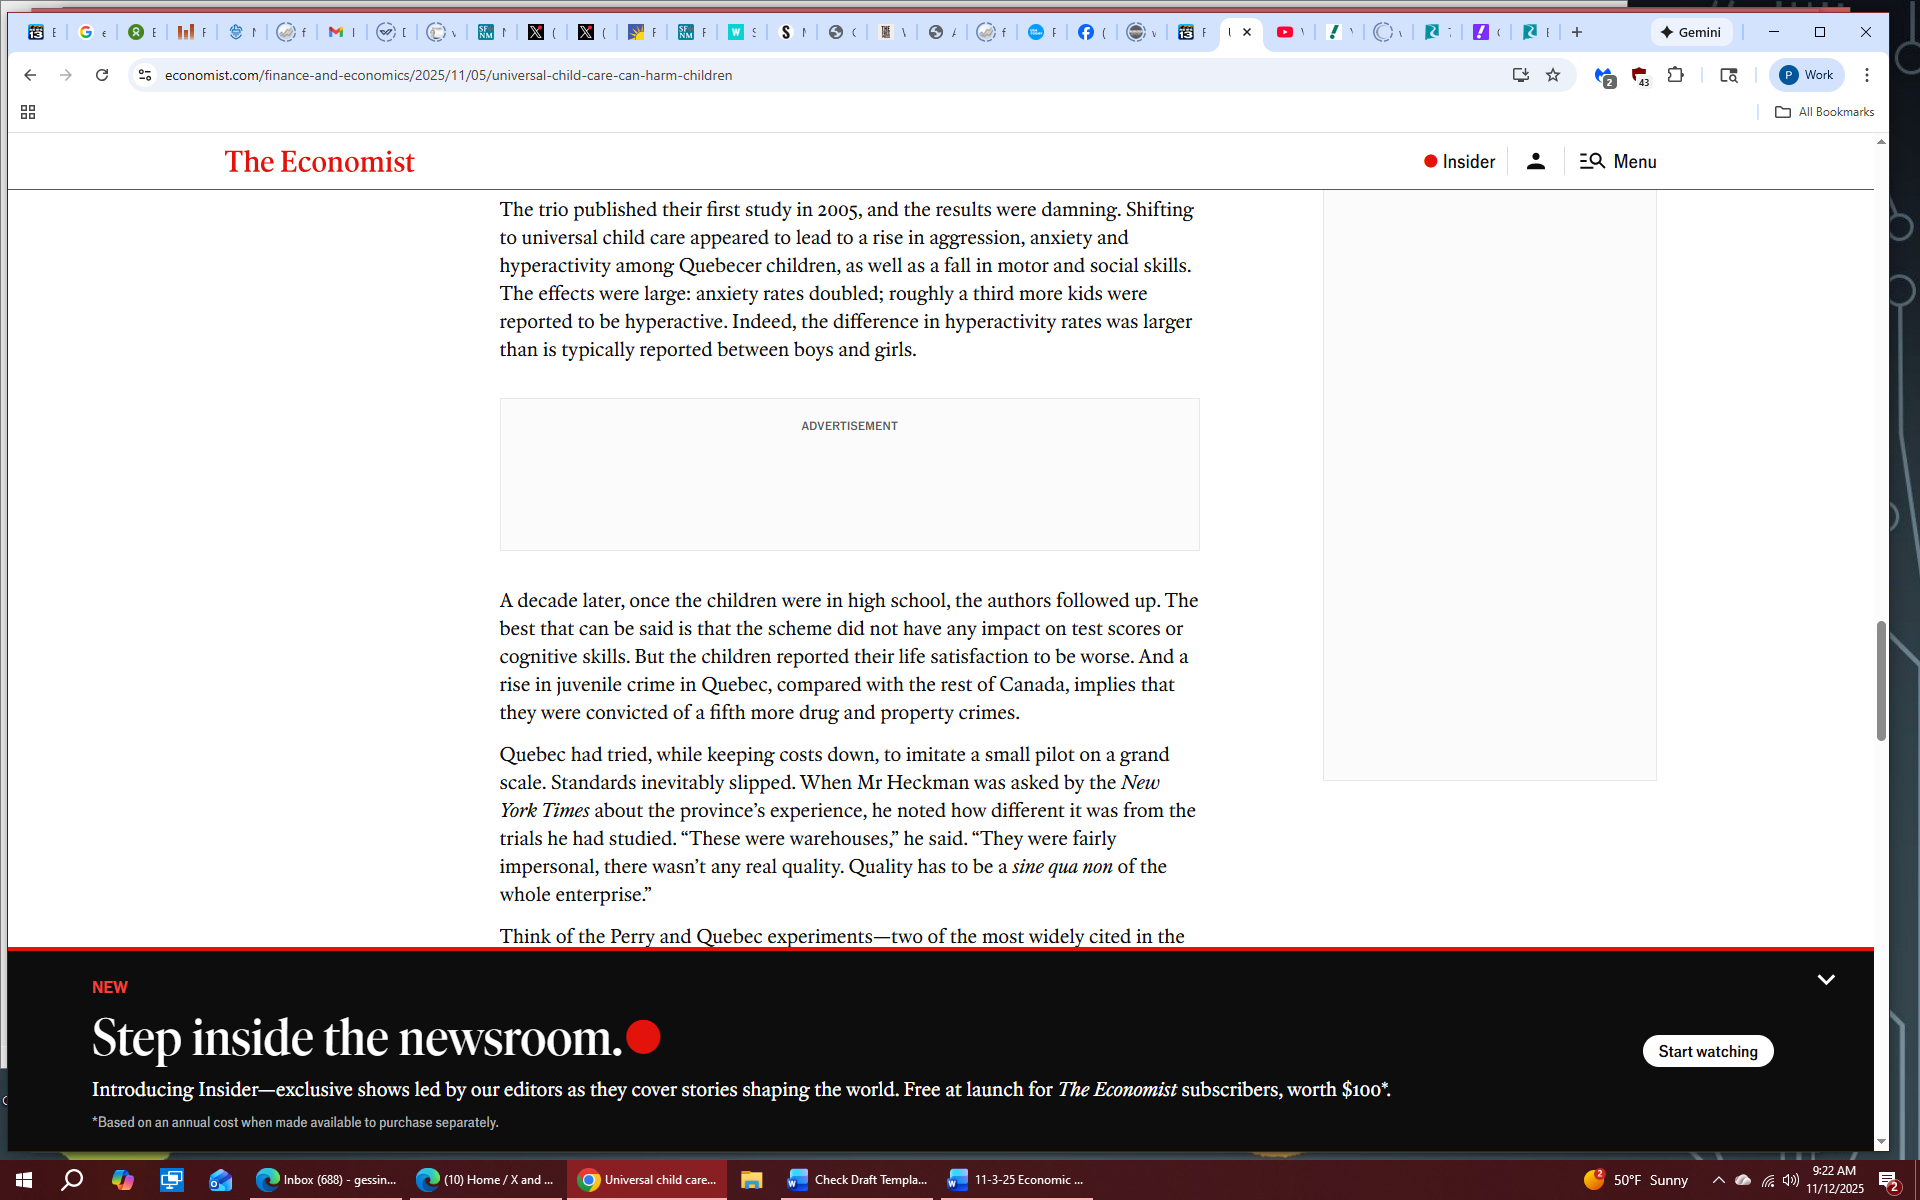Open the Extensions puzzle icon
The width and height of the screenshot is (1920, 1200).
coord(1676,75)
